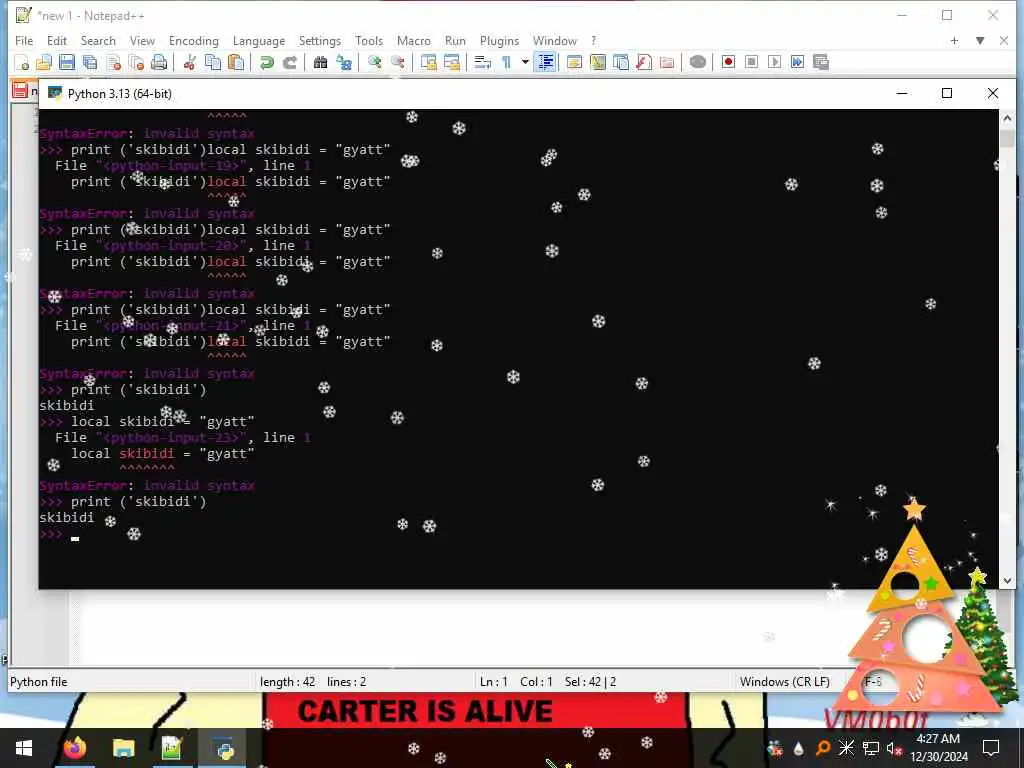This screenshot has width=1024, height=768.
Task: Click 'Windows (CR LF)' line ending entry
Action: pyautogui.click(x=785, y=682)
